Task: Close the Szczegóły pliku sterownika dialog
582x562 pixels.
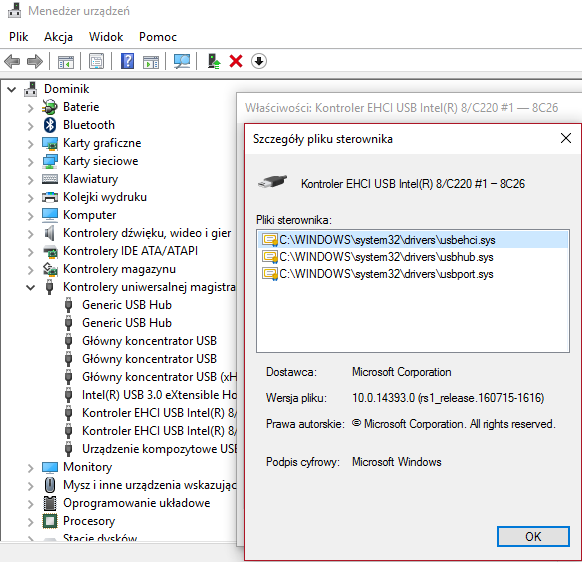Action: (566, 138)
